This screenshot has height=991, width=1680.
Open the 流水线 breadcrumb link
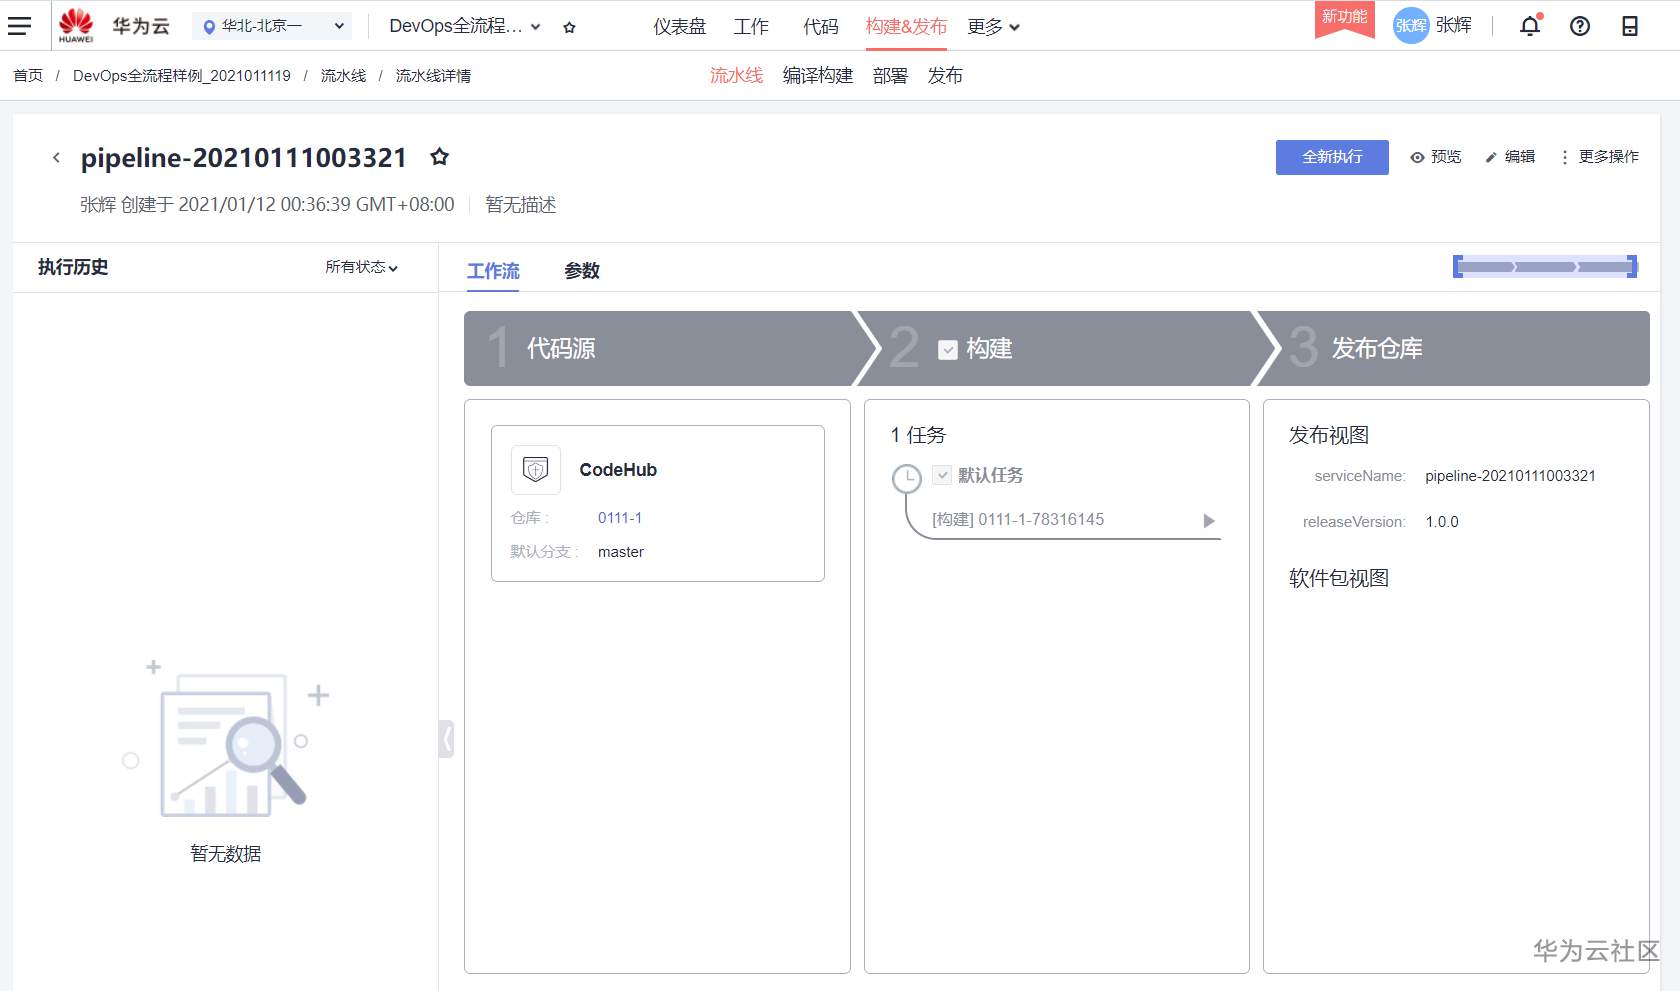coord(343,76)
